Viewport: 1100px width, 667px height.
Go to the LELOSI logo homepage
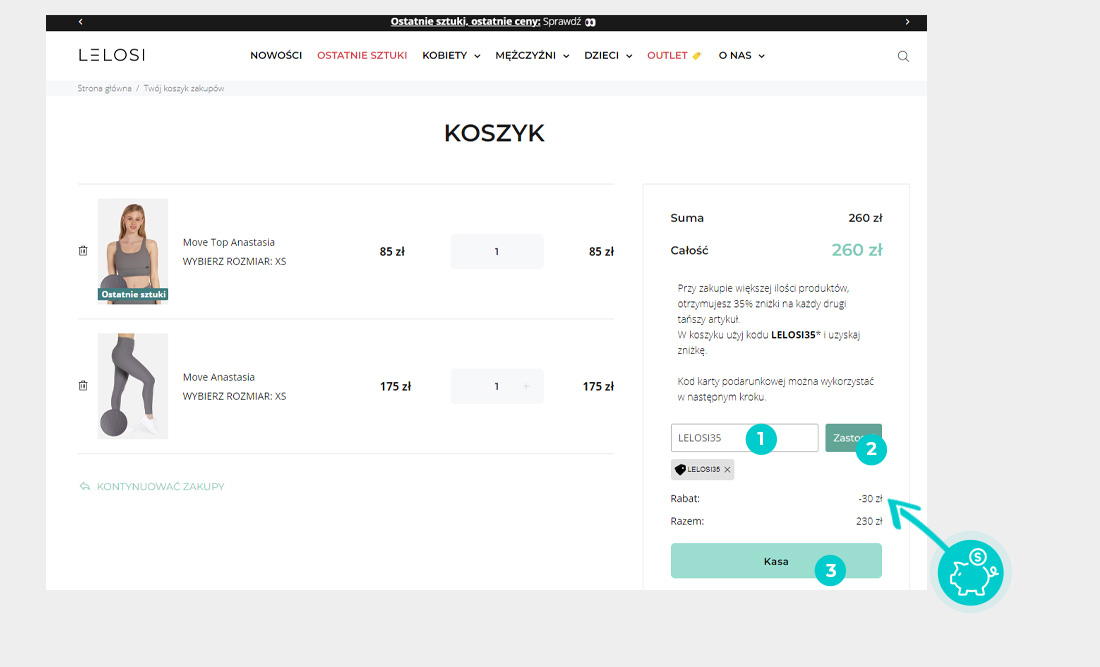(112, 55)
